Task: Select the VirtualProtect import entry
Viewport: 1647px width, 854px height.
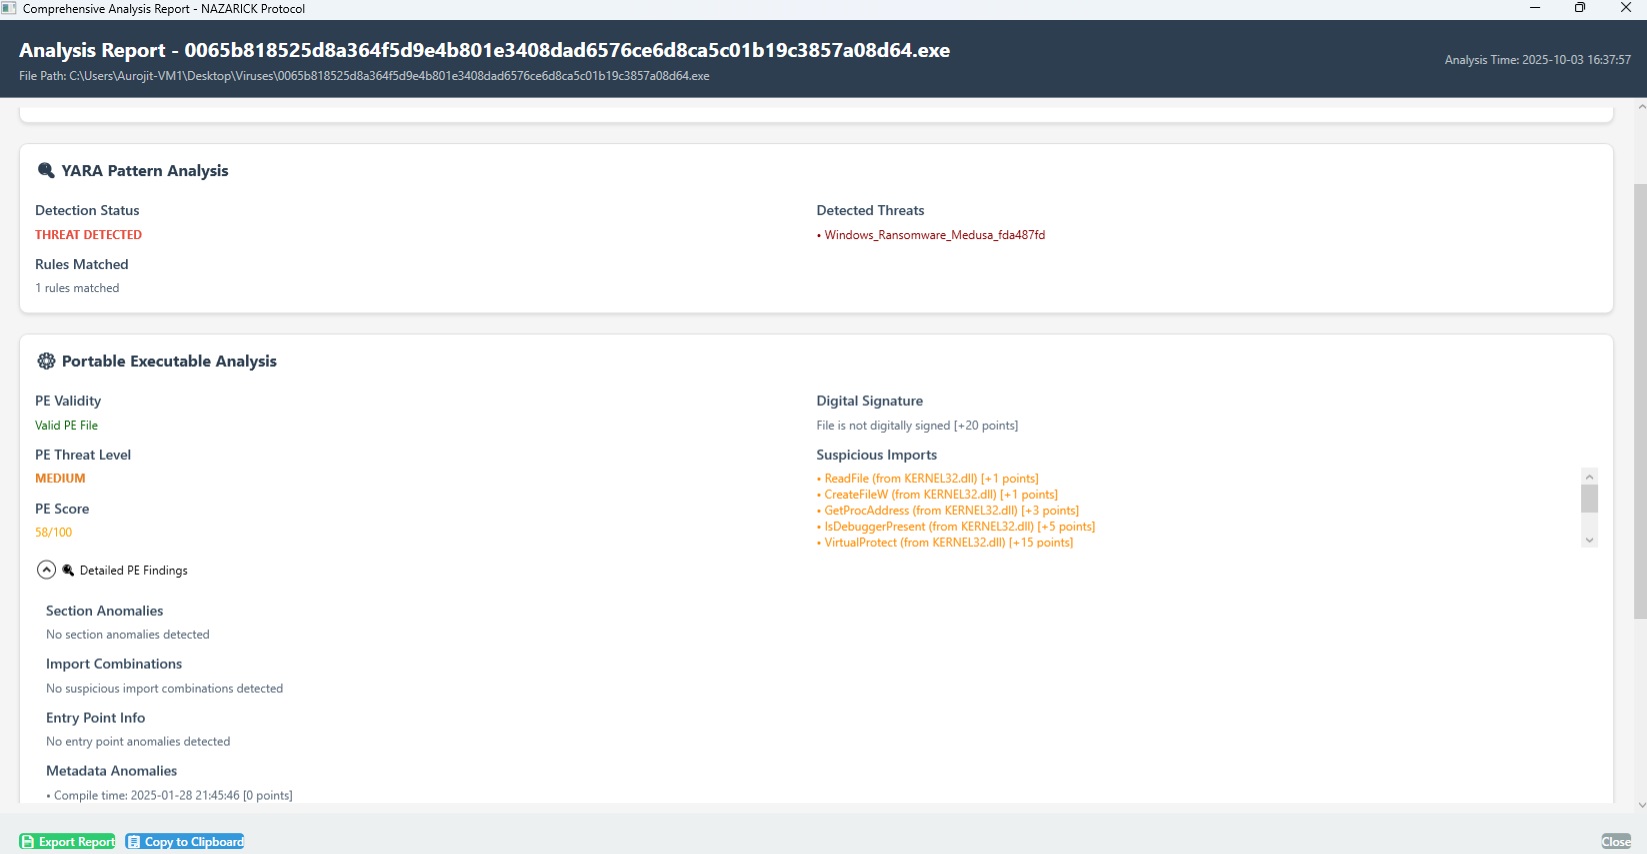Action: [948, 543]
